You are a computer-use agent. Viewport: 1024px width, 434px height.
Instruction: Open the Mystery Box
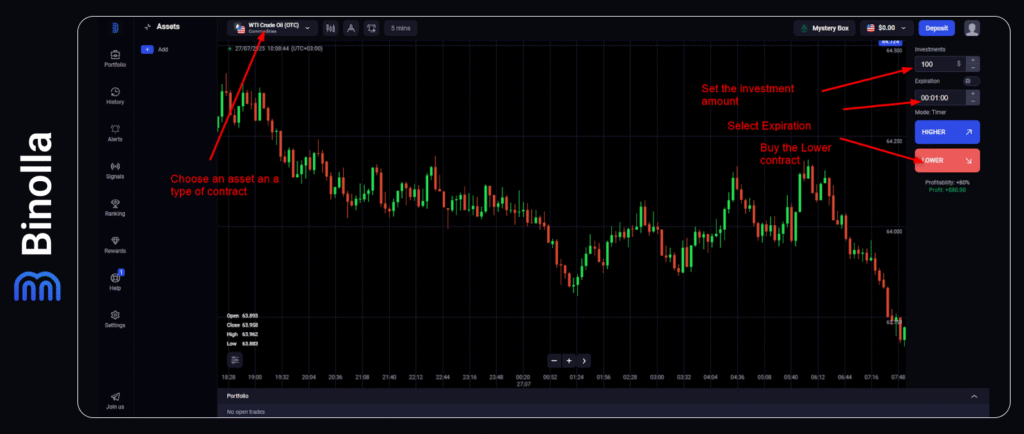825,28
